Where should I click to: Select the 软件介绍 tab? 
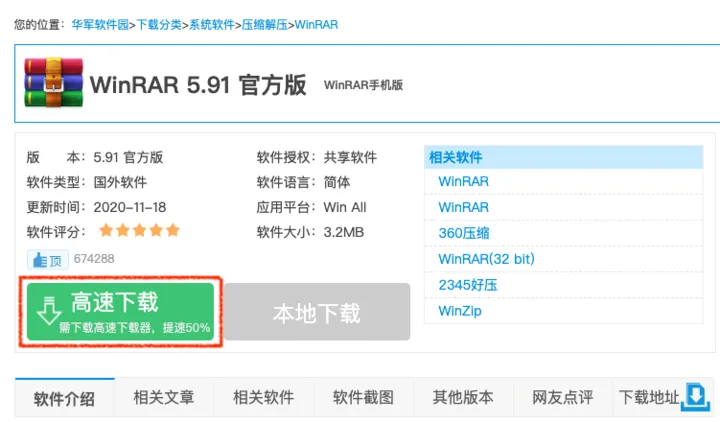64,398
